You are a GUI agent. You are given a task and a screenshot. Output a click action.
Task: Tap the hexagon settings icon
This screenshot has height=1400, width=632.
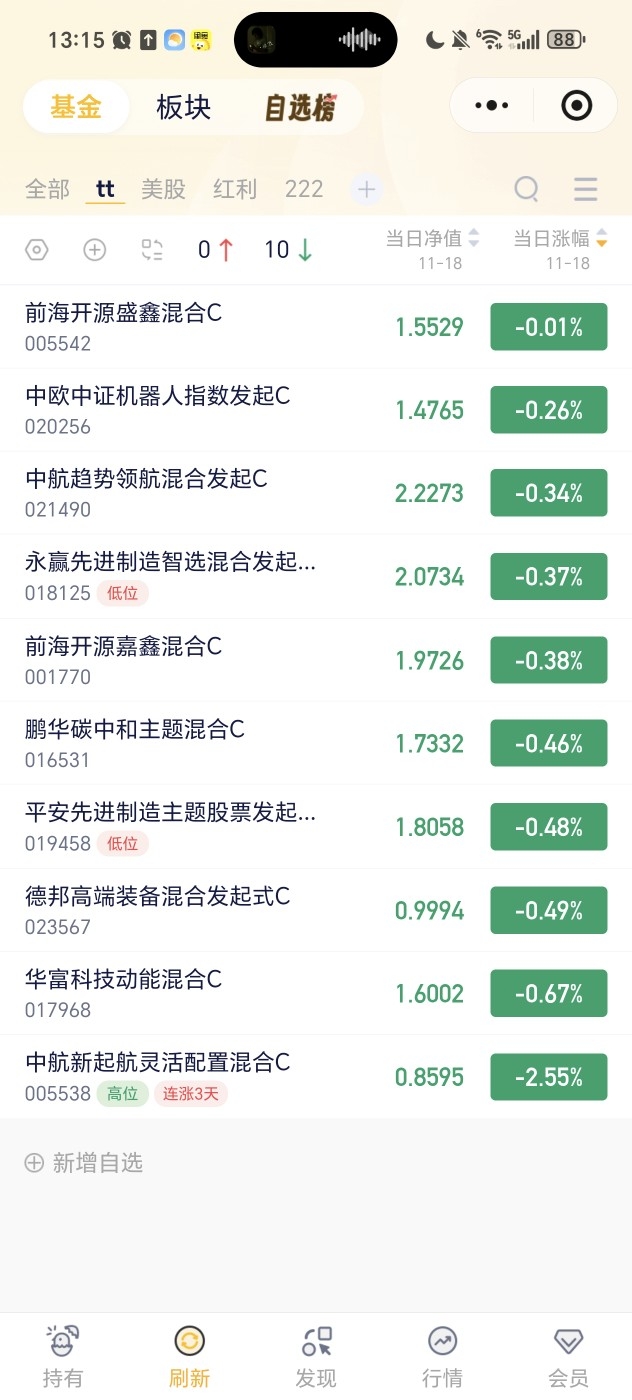36,250
